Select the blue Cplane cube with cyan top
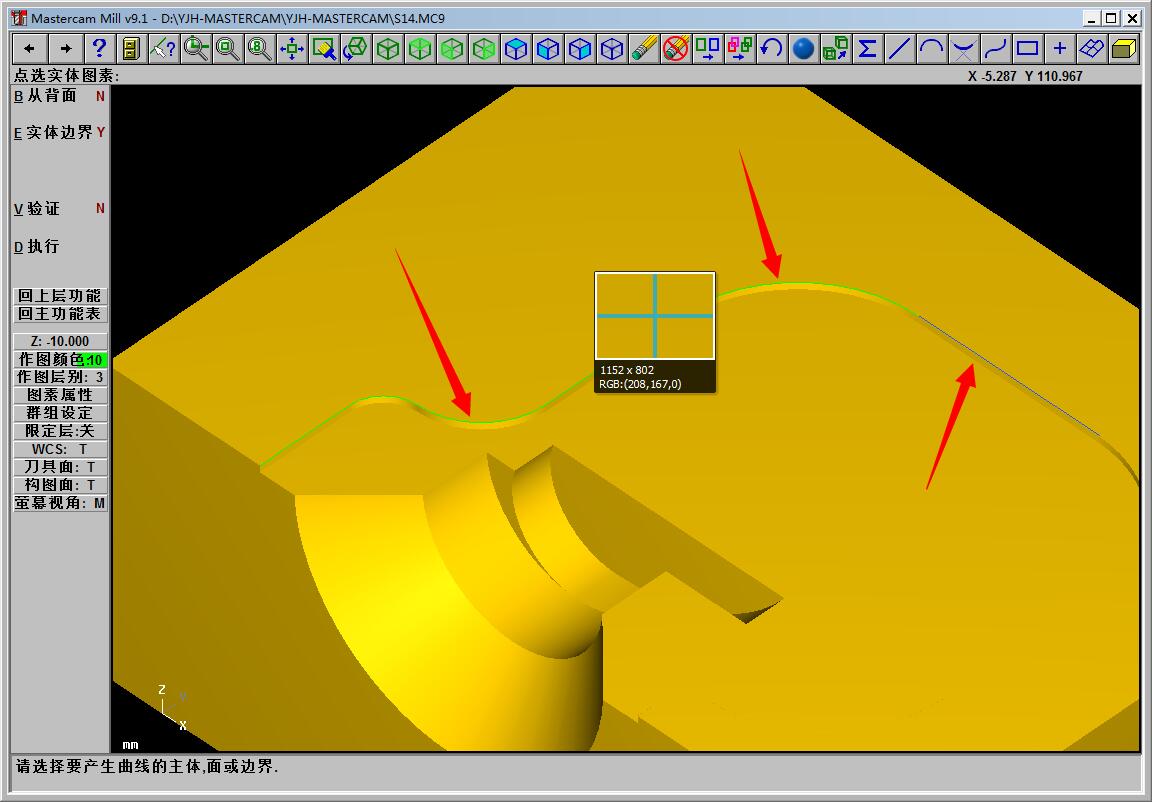The image size is (1152, 802). [x=516, y=48]
